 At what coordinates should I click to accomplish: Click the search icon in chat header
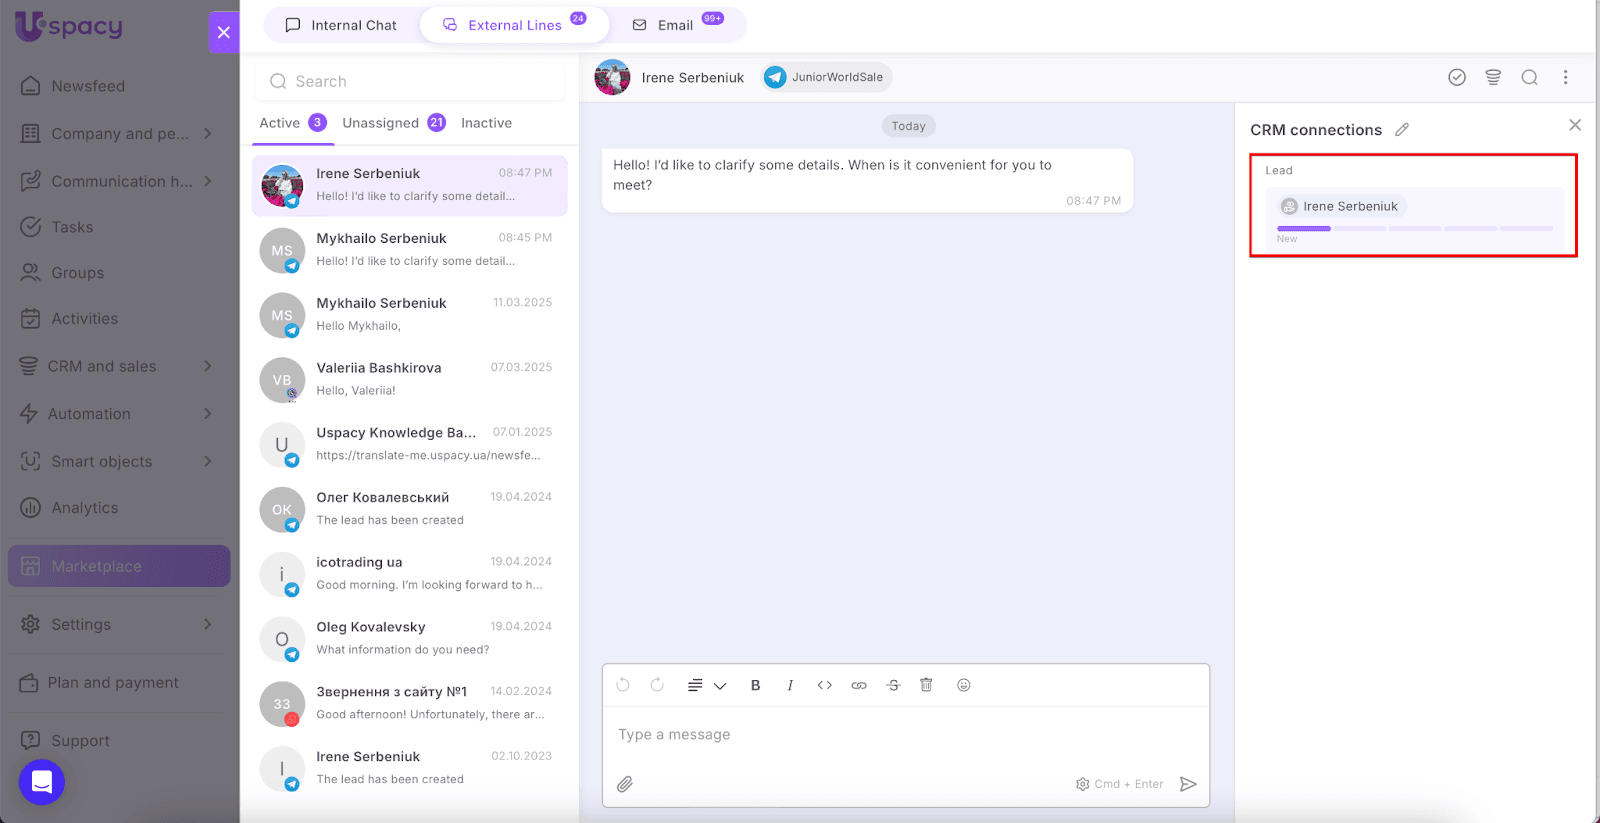[x=1529, y=77]
